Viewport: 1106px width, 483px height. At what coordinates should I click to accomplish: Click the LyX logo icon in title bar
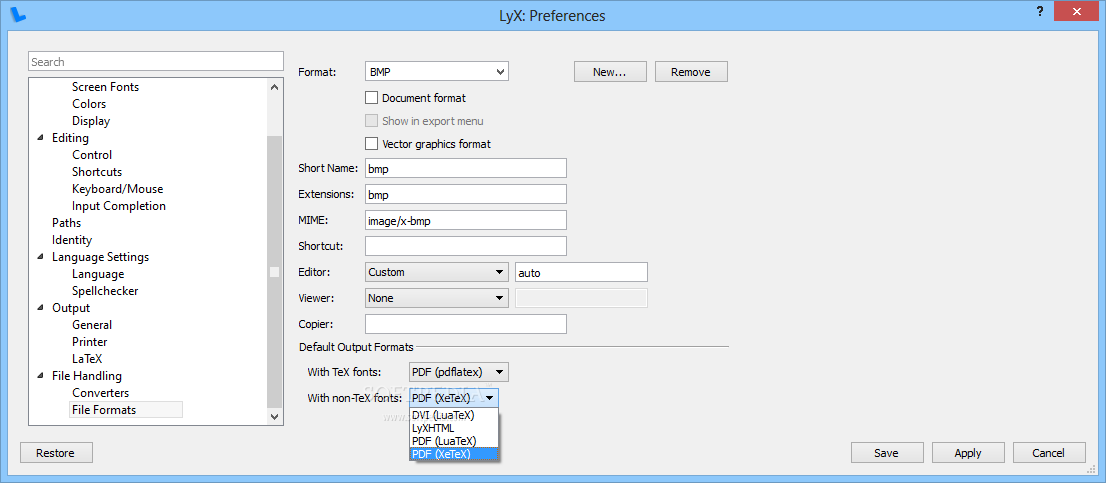[20, 13]
